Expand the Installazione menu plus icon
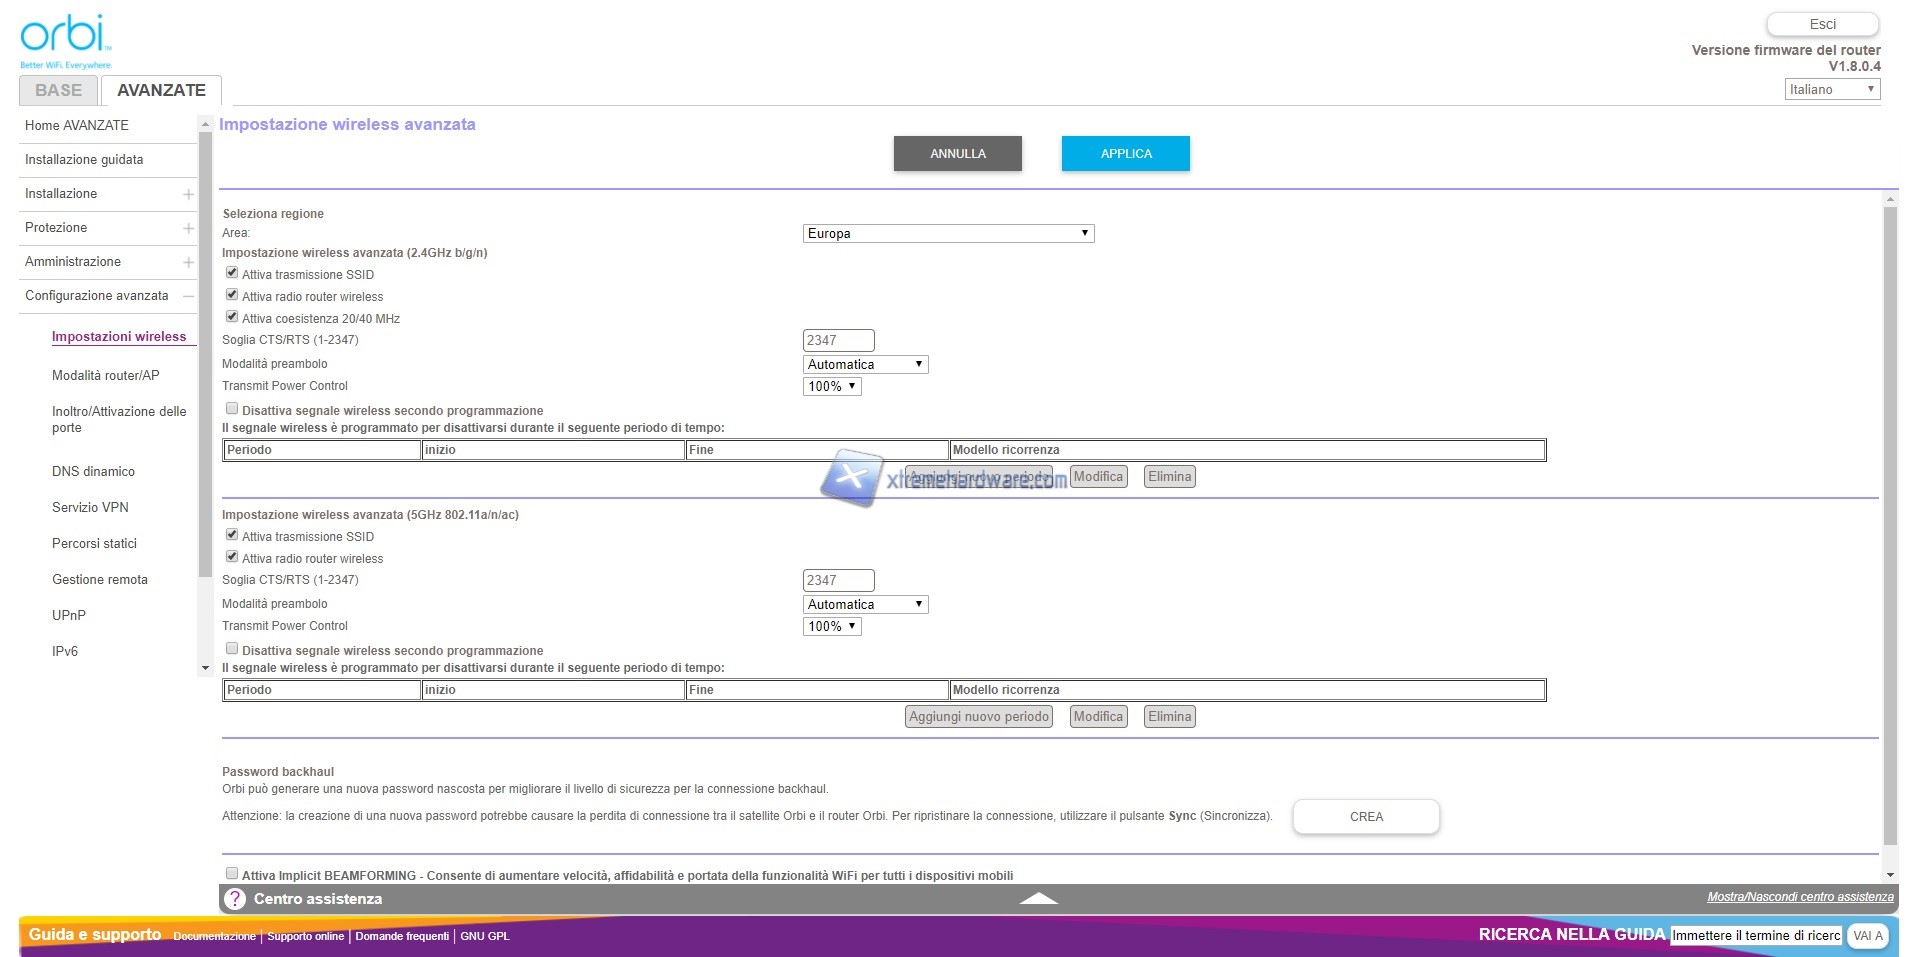 click(x=188, y=194)
